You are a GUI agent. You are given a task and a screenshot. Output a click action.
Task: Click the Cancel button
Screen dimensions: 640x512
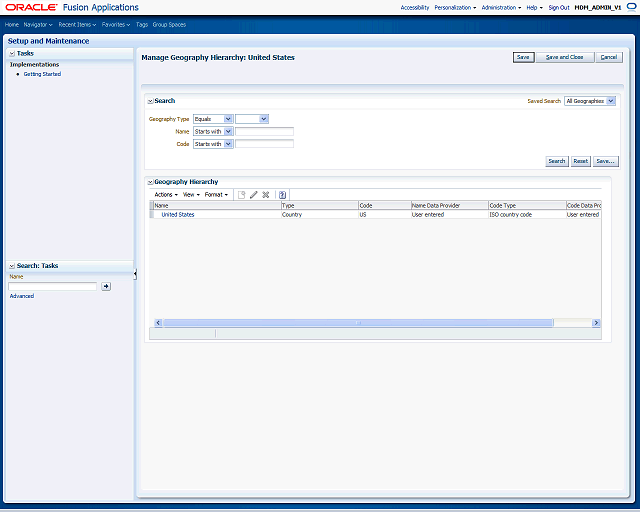point(609,57)
